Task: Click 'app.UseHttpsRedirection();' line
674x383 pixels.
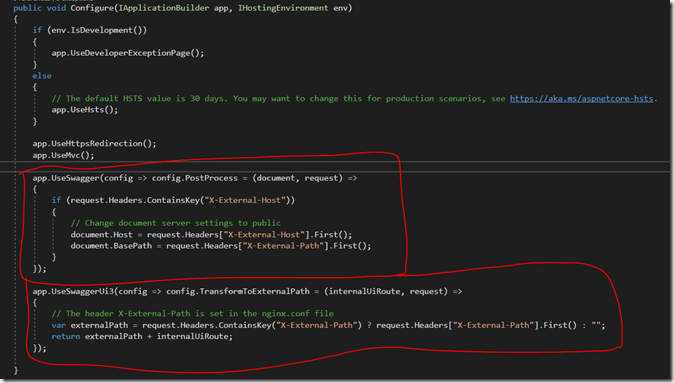Action: (x=95, y=144)
